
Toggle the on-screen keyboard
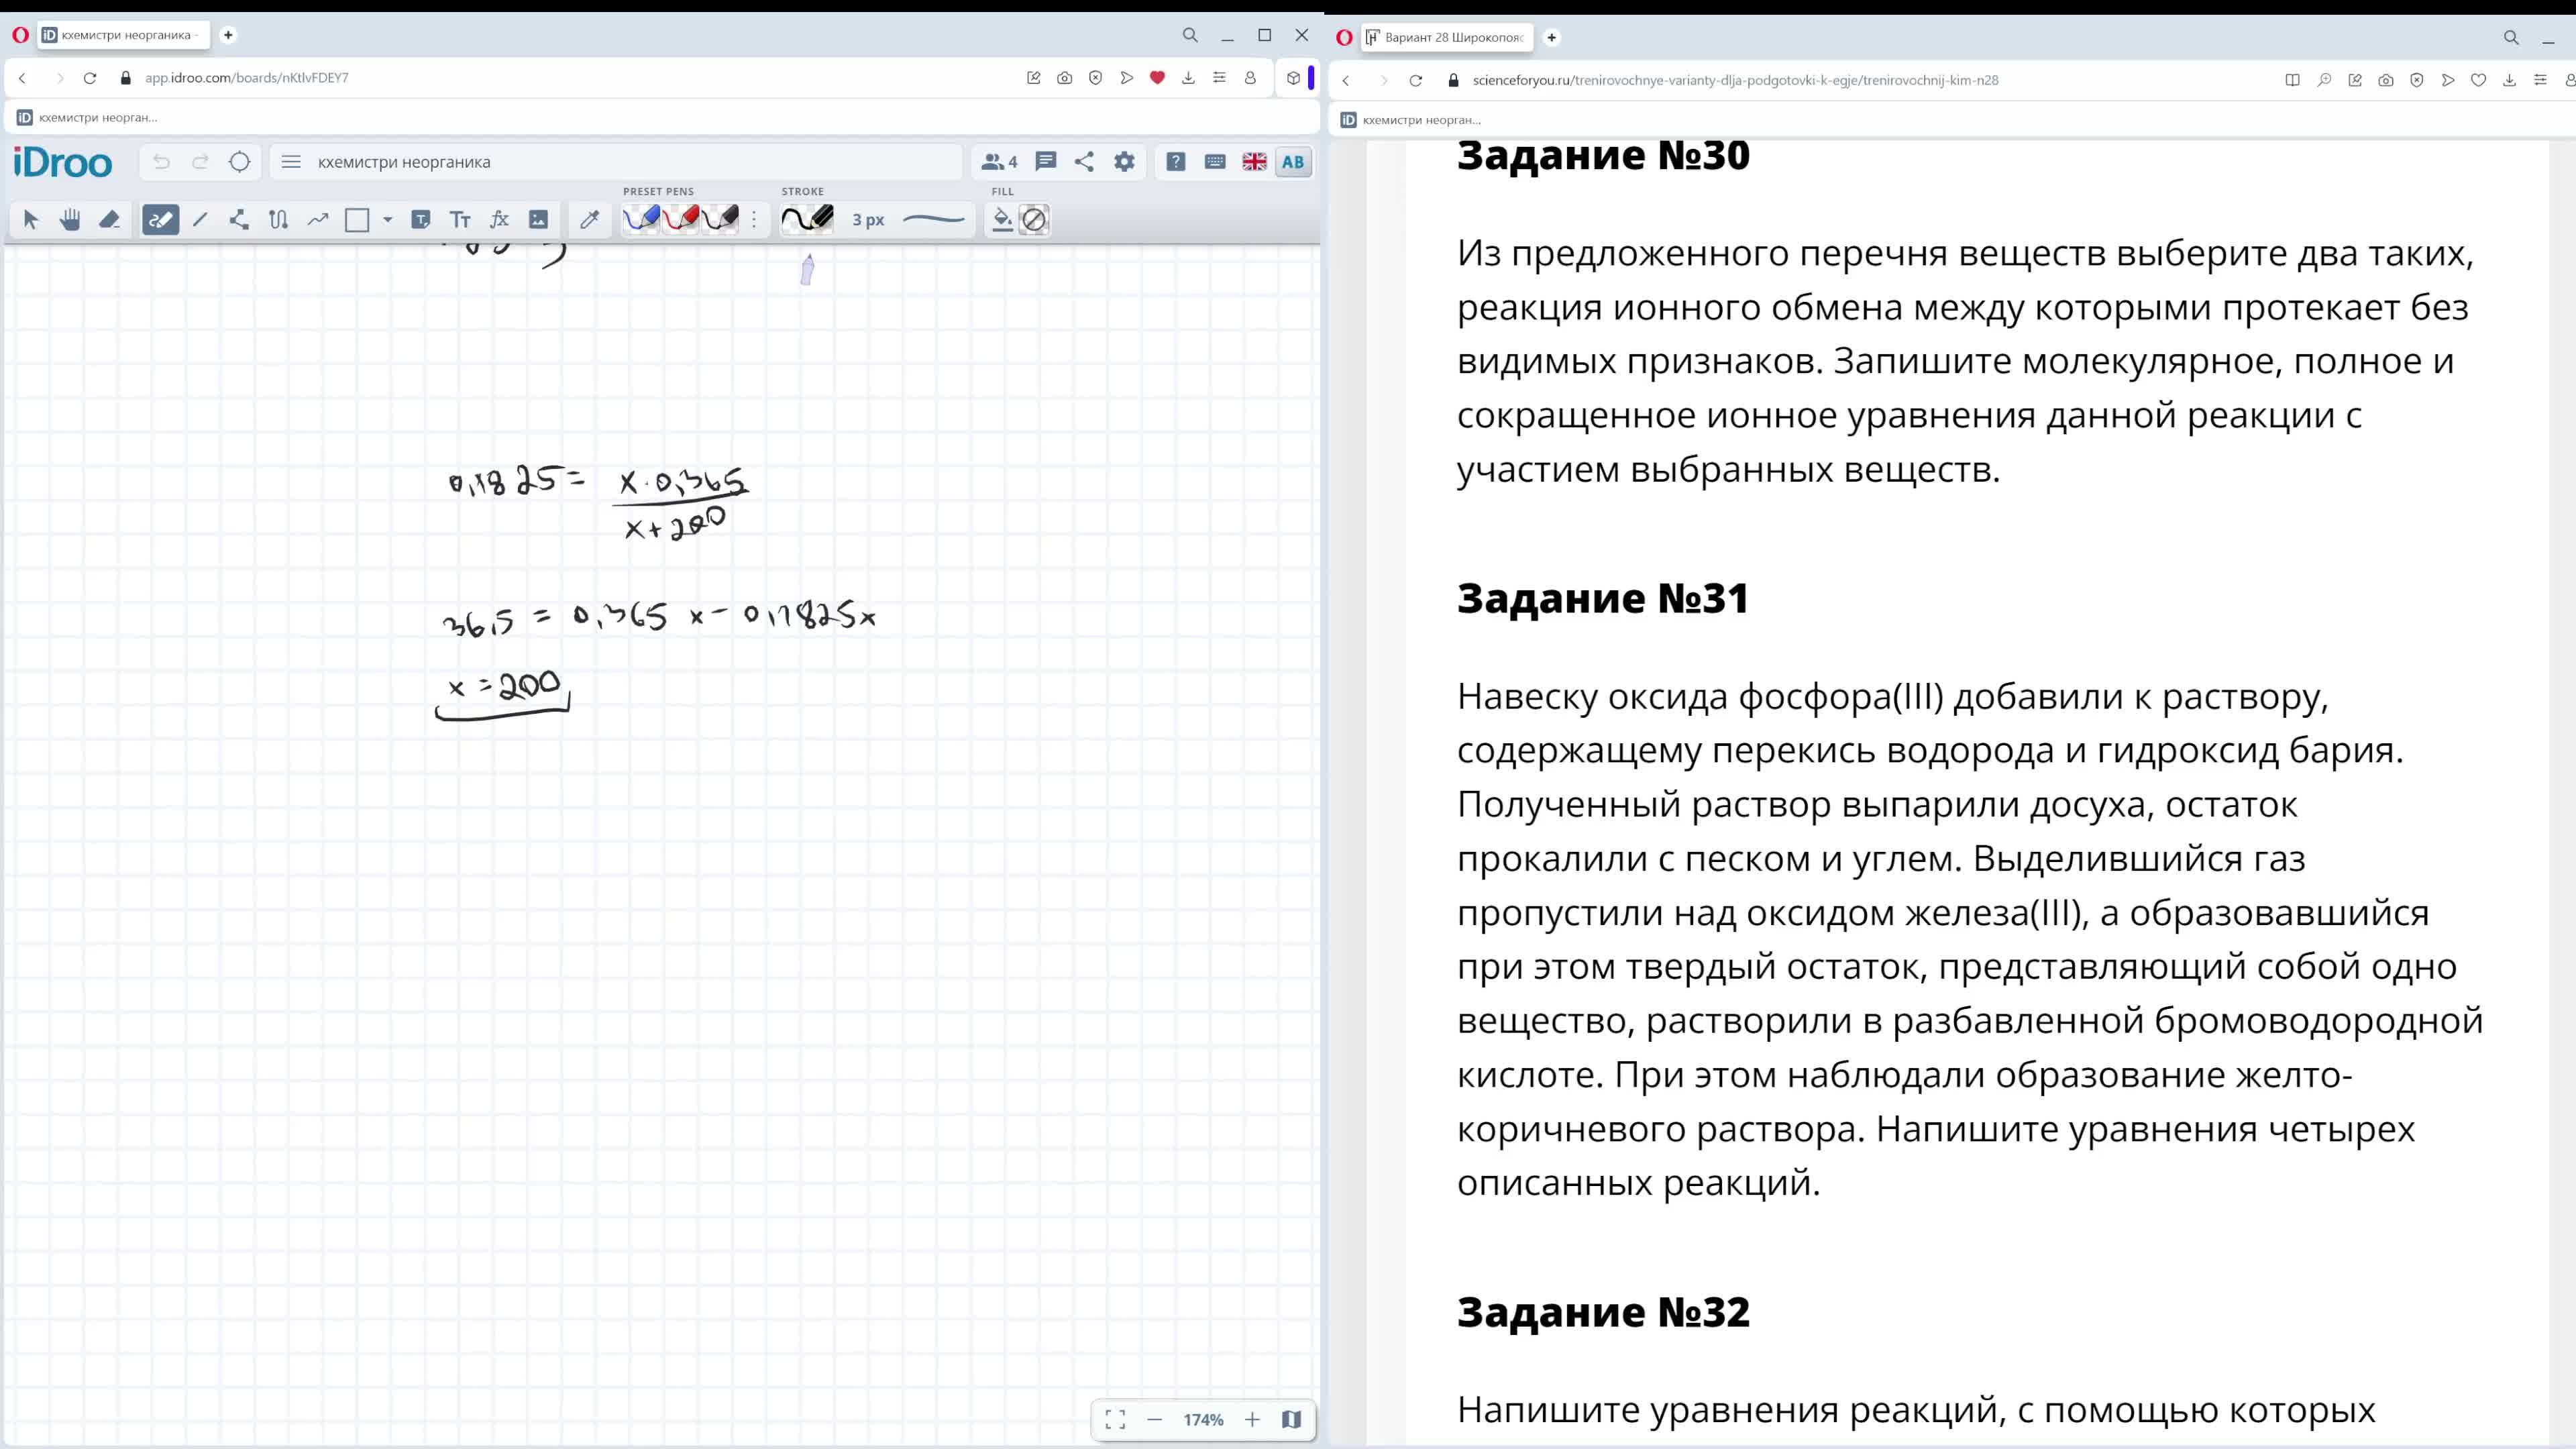pos(1214,161)
